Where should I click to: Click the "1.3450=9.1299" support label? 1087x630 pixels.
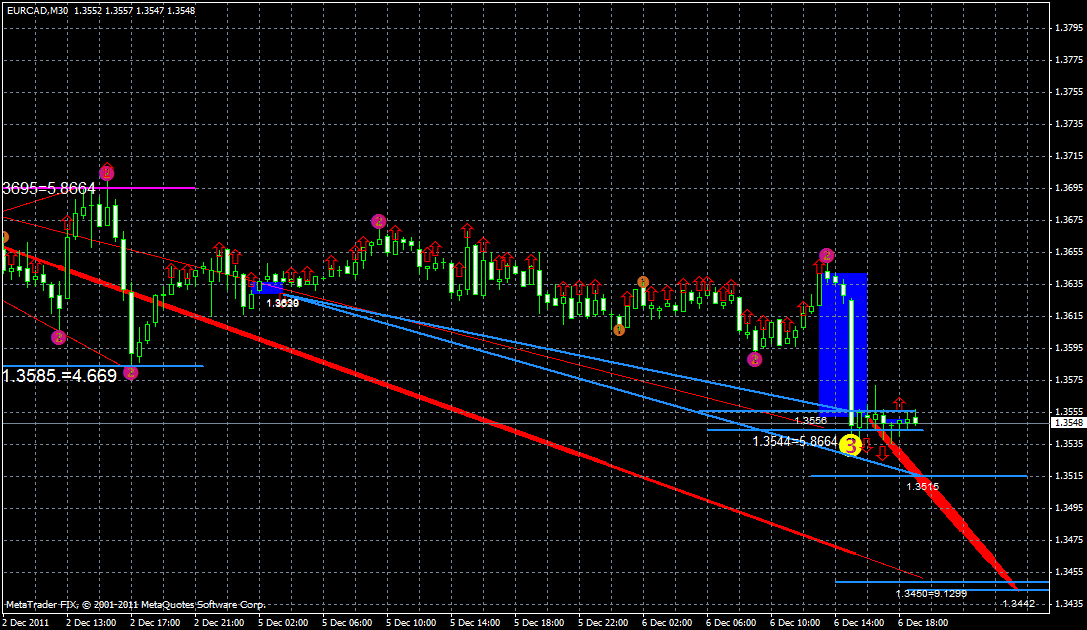tap(930, 592)
